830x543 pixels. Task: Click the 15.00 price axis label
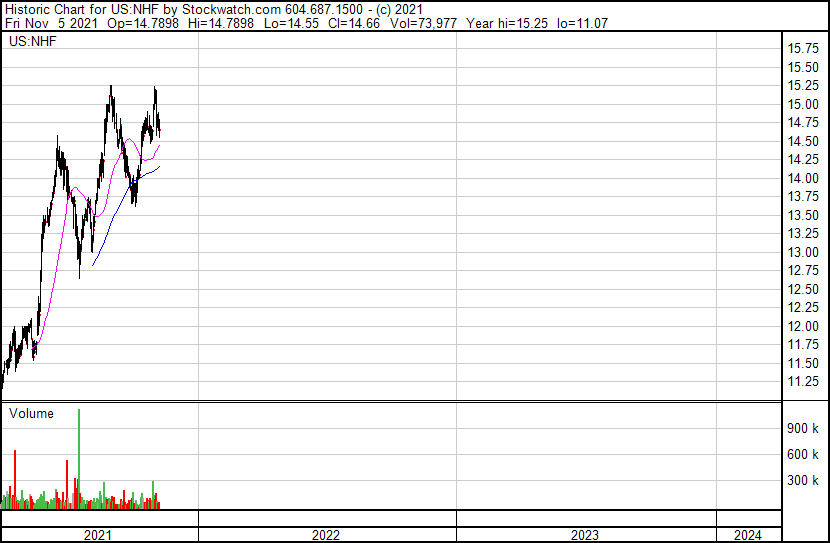coord(804,104)
